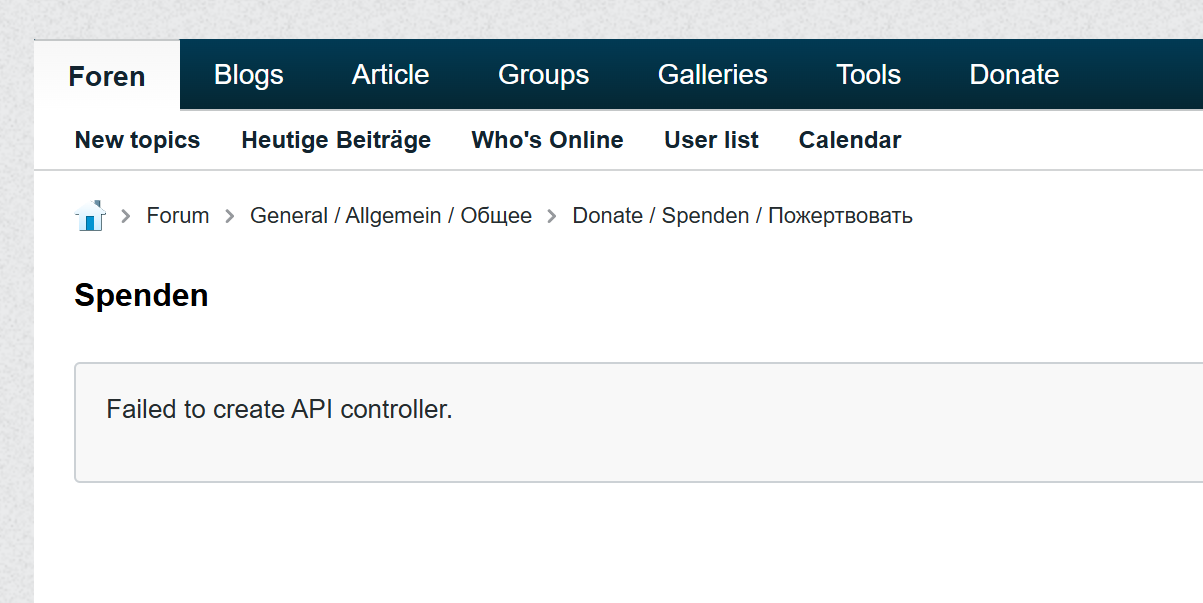Select the 'Failed to create API controller.' message

(280, 410)
